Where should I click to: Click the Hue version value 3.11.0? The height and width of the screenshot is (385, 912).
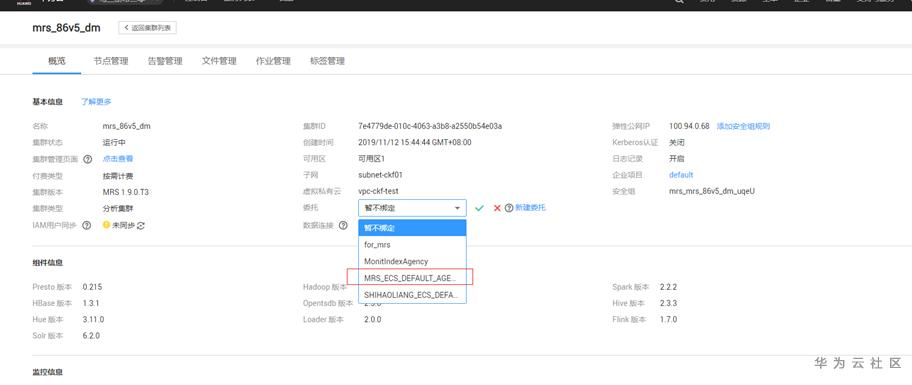pos(93,319)
